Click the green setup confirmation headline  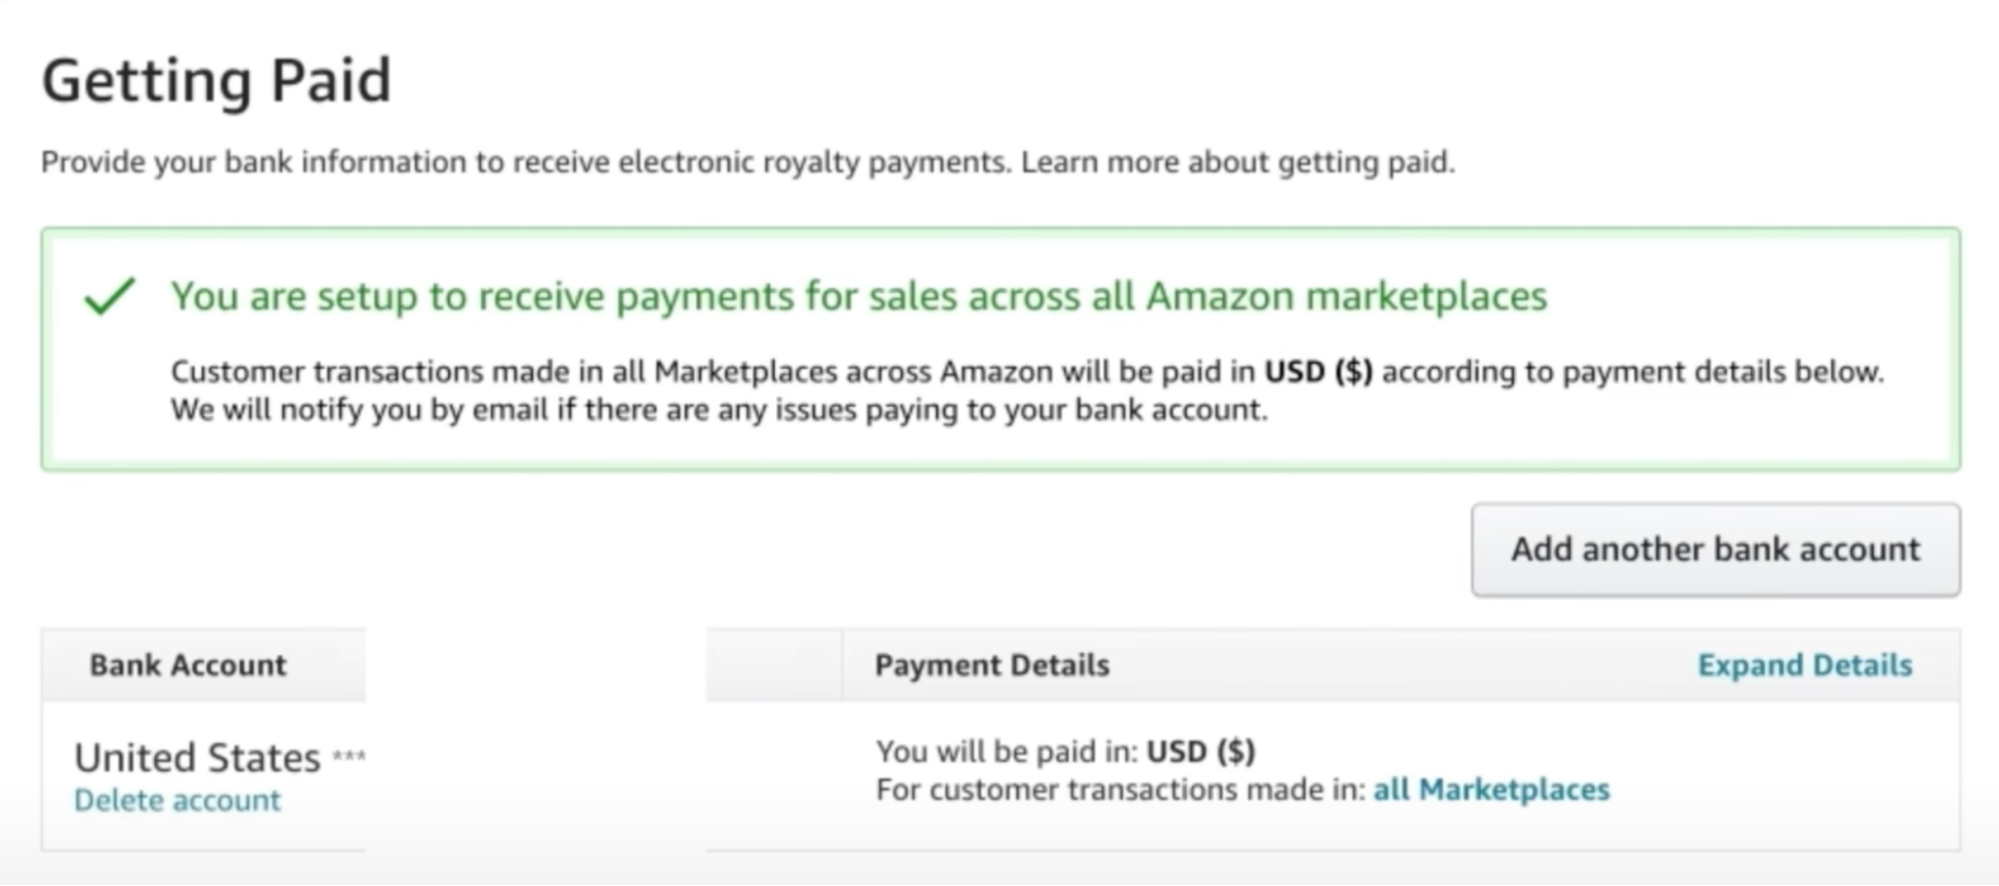click(858, 296)
